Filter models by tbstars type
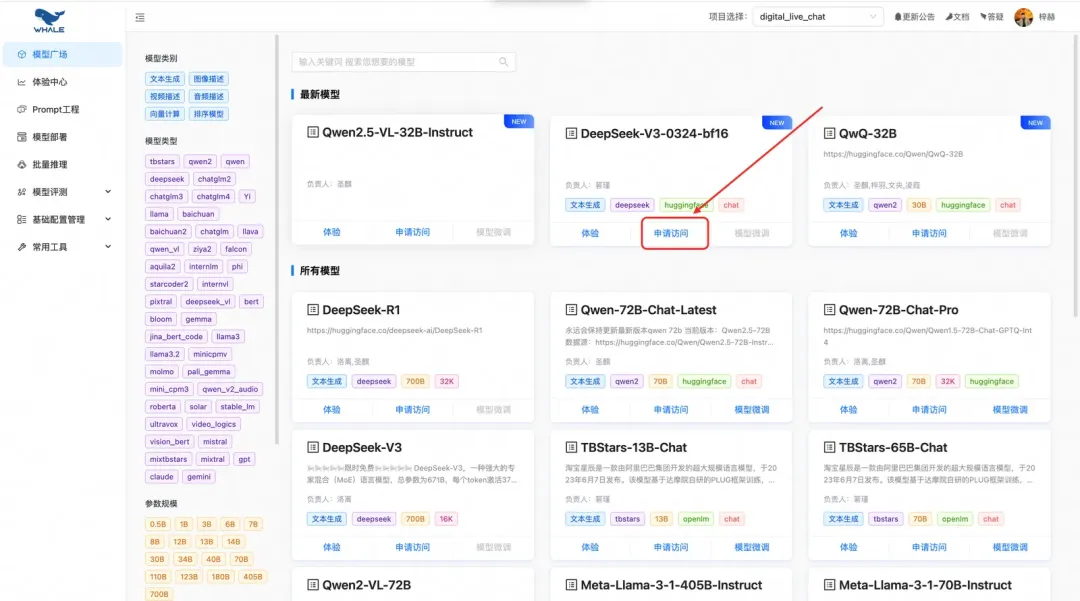The height and width of the screenshot is (601, 1080). 163,162
